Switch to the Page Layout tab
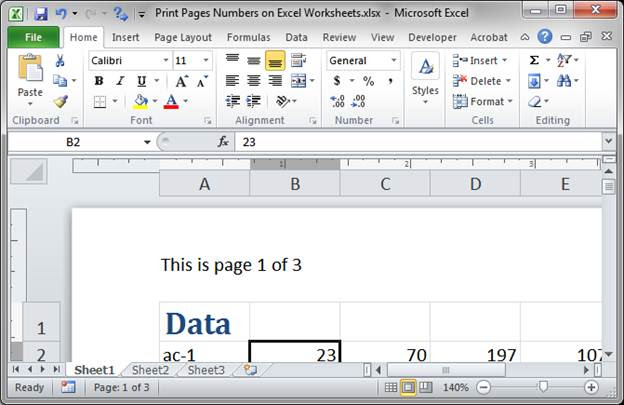624x405 pixels. (x=183, y=37)
